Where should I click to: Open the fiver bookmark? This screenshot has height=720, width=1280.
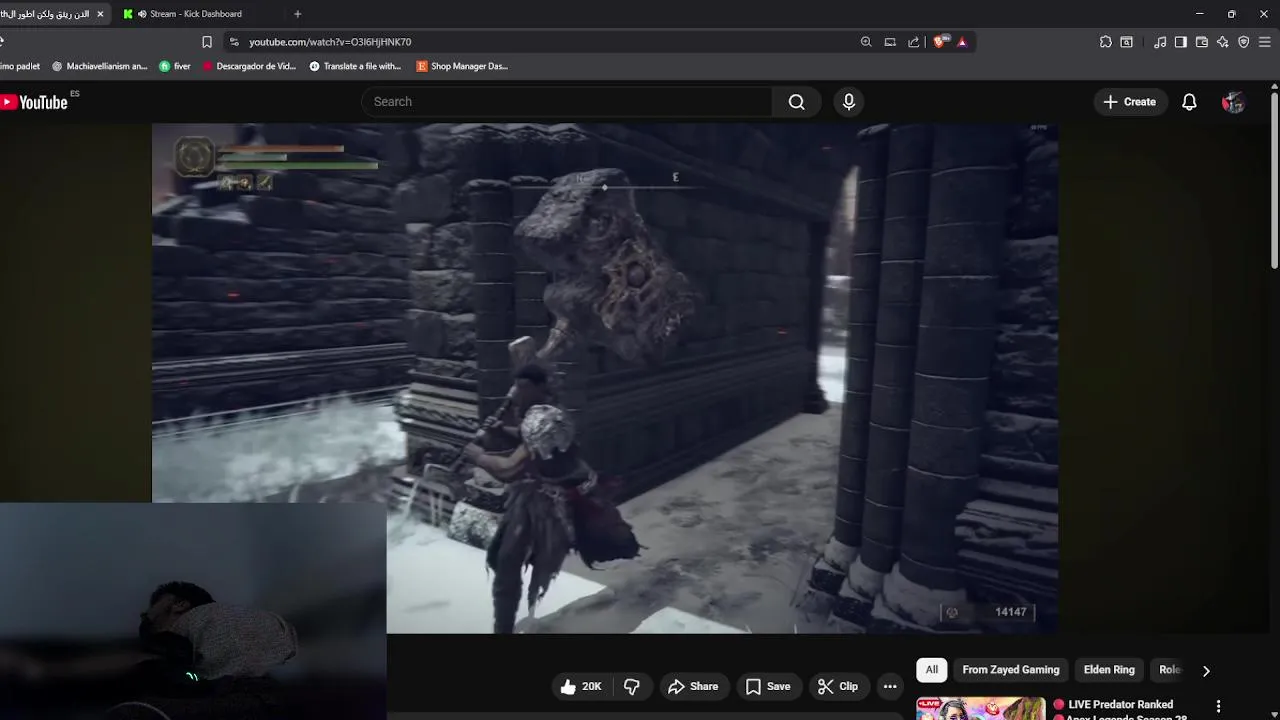[x=174, y=66]
